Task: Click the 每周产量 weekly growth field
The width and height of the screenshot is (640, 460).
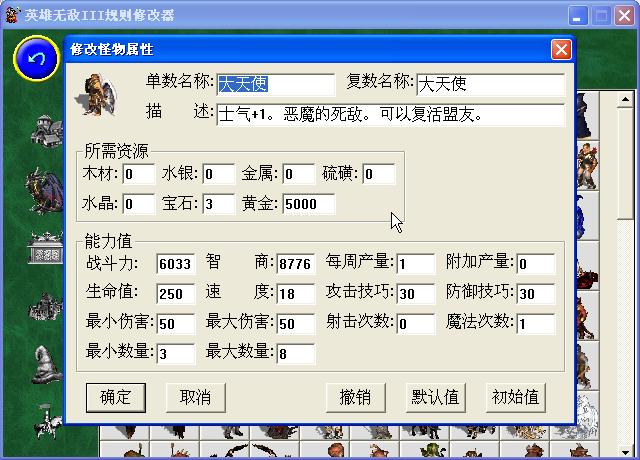Action: (x=416, y=264)
